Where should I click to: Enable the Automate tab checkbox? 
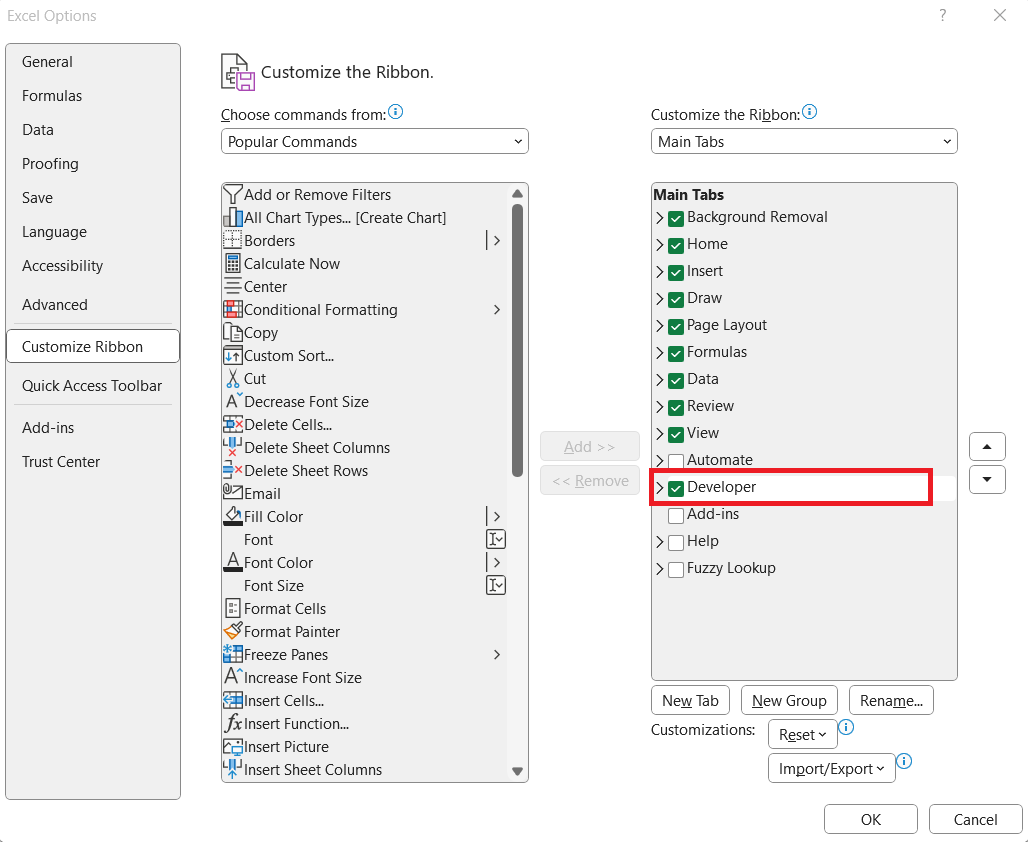(x=676, y=461)
